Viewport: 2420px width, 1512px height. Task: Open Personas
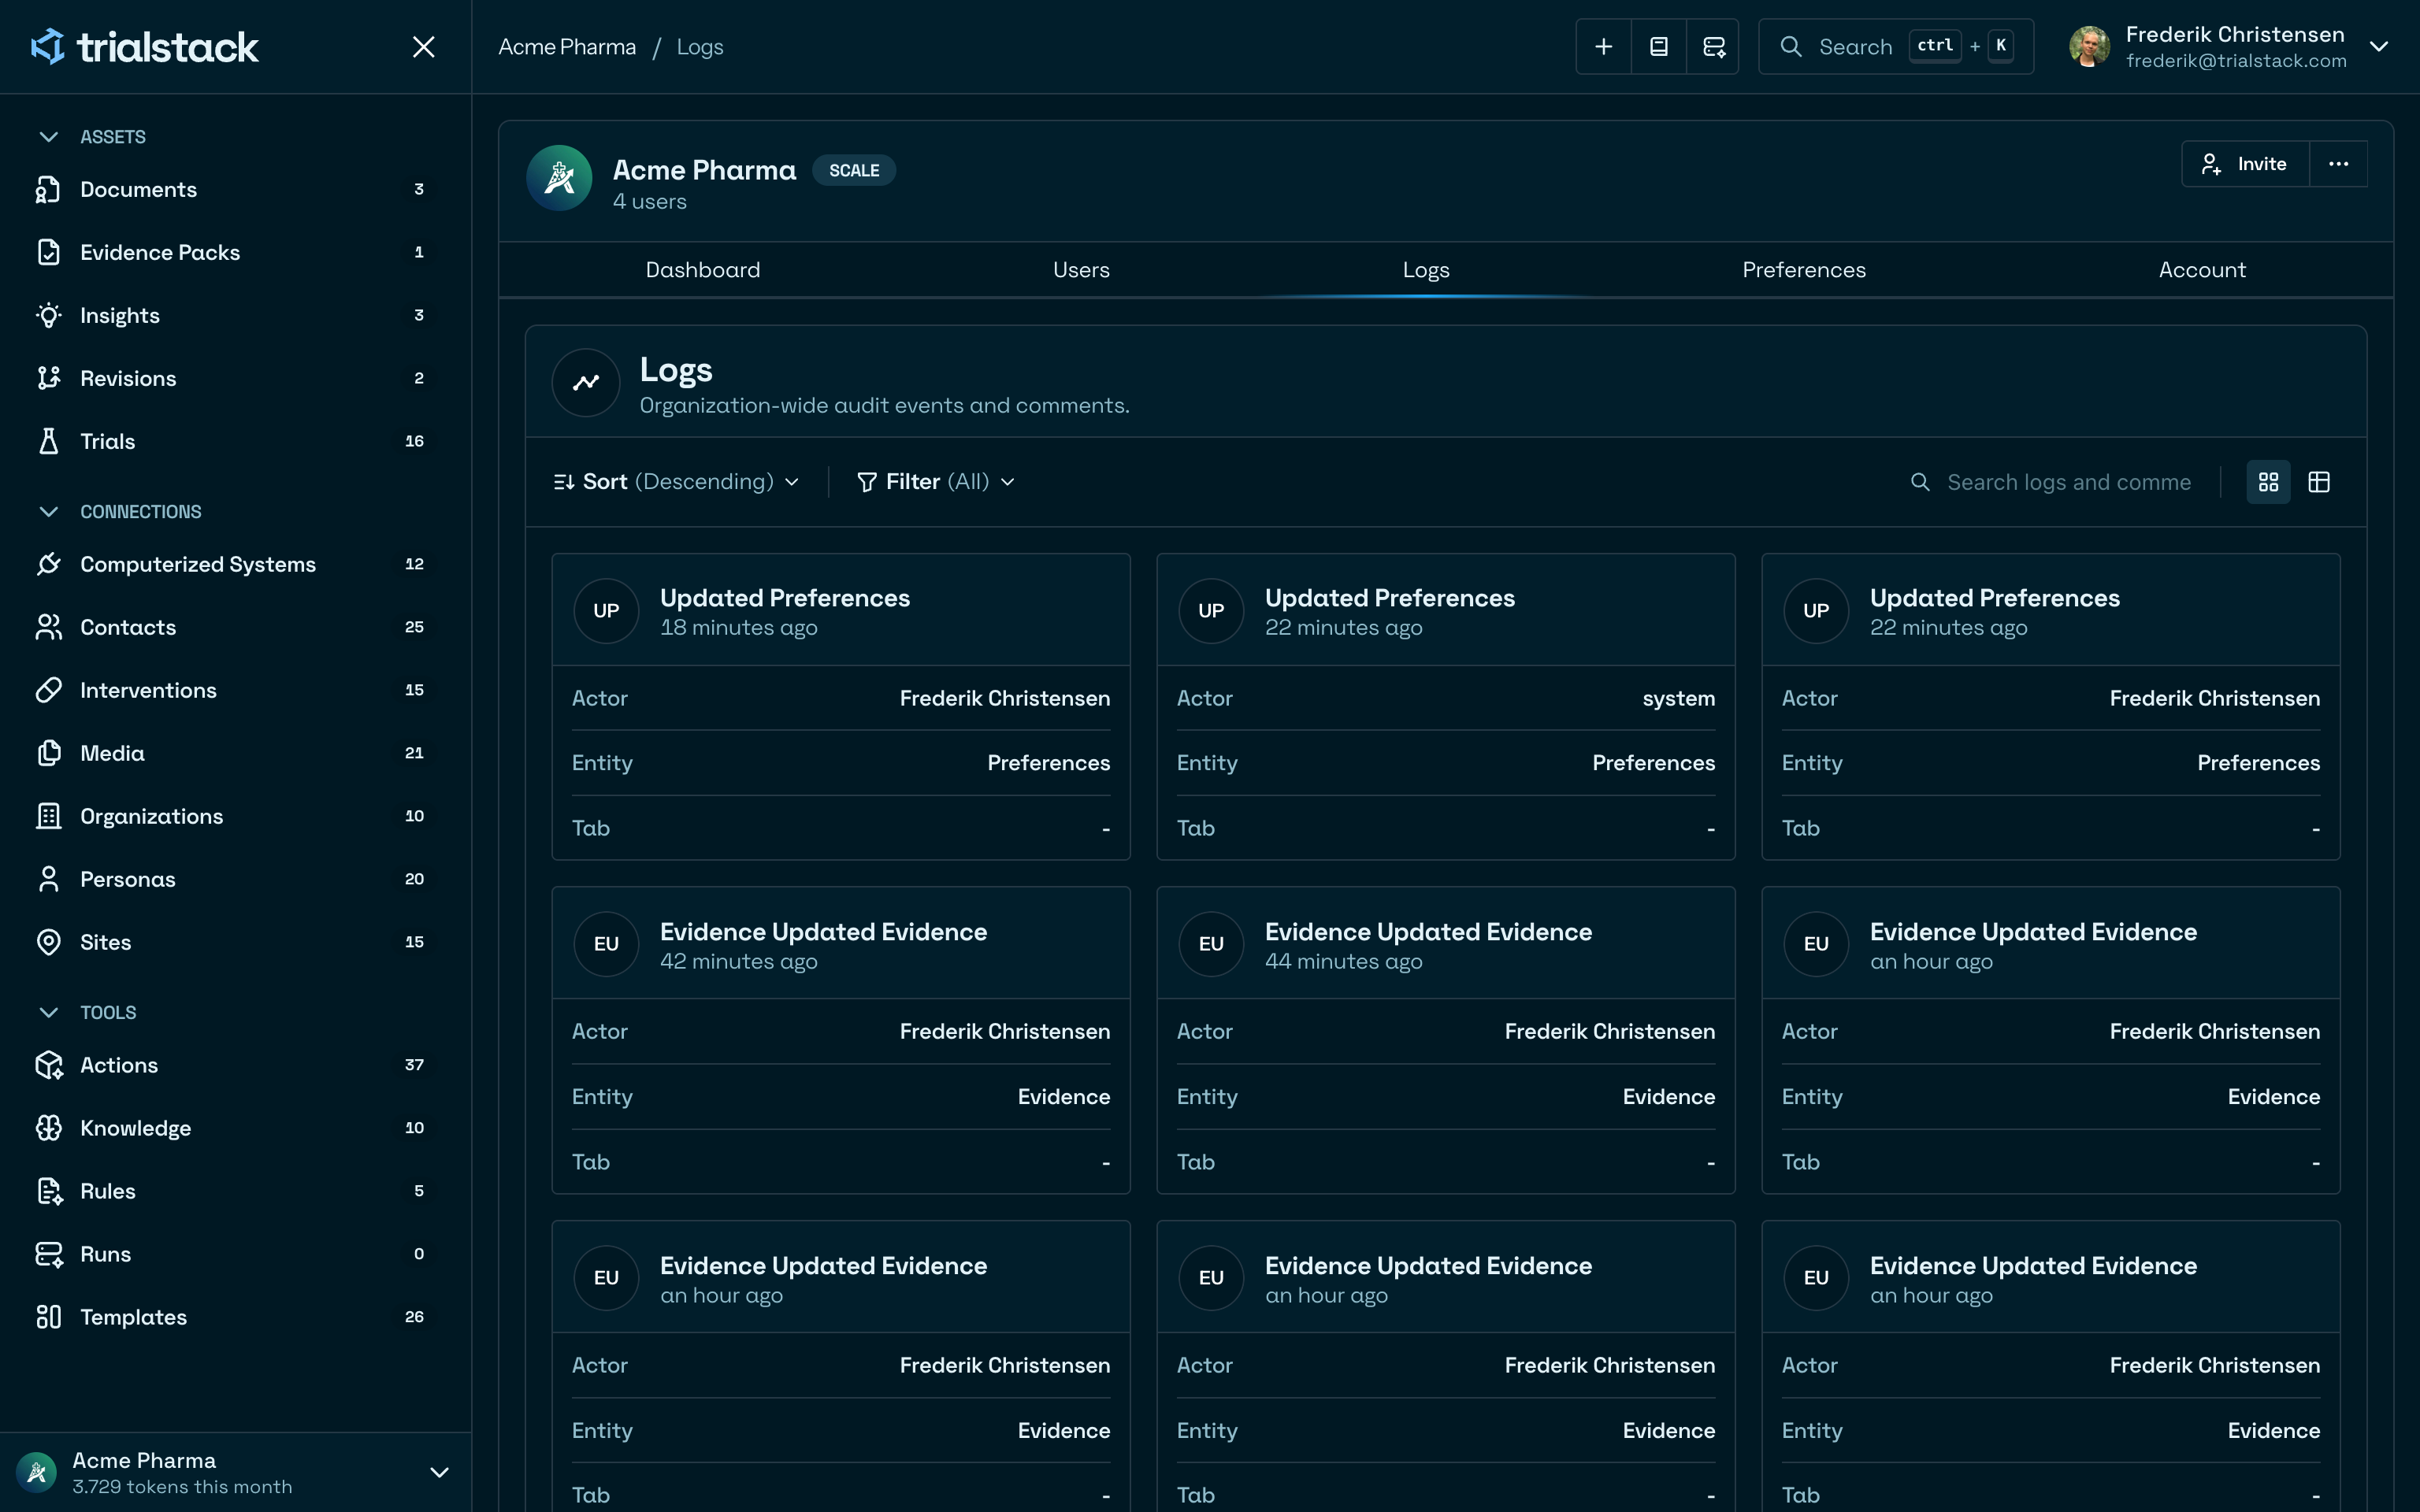tap(236, 879)
